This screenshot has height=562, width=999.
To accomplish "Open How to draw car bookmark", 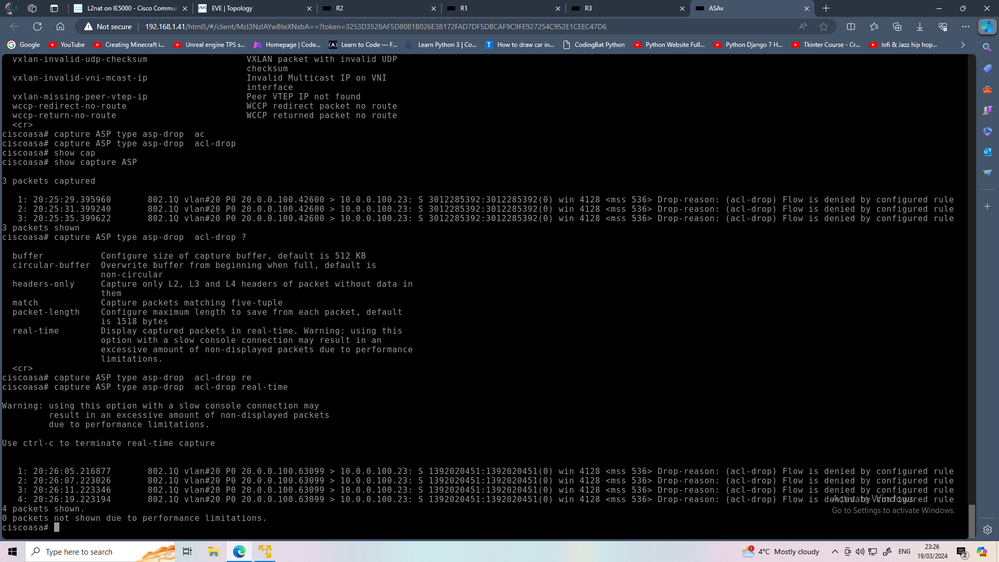I will pos(520,45).
